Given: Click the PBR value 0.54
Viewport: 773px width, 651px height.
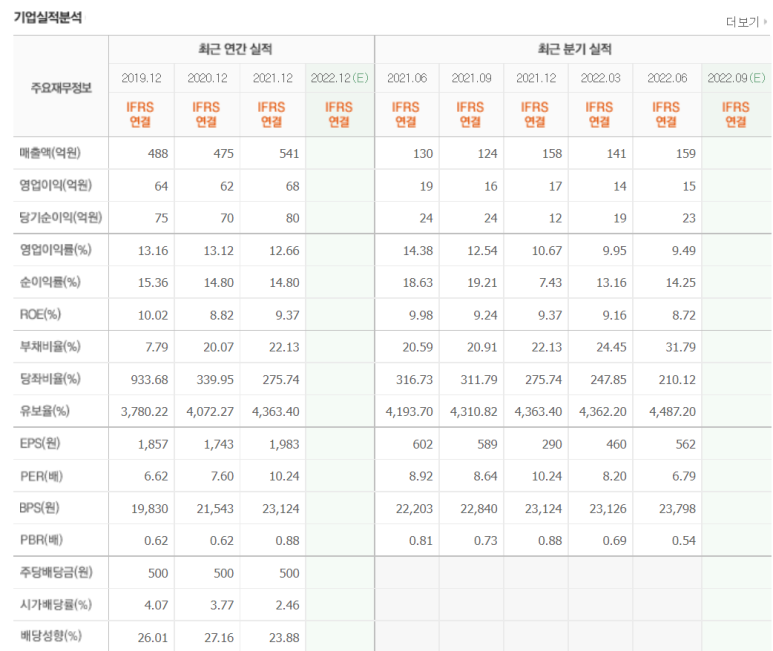Looking at the screenshot, I should [x=684, y=541].
